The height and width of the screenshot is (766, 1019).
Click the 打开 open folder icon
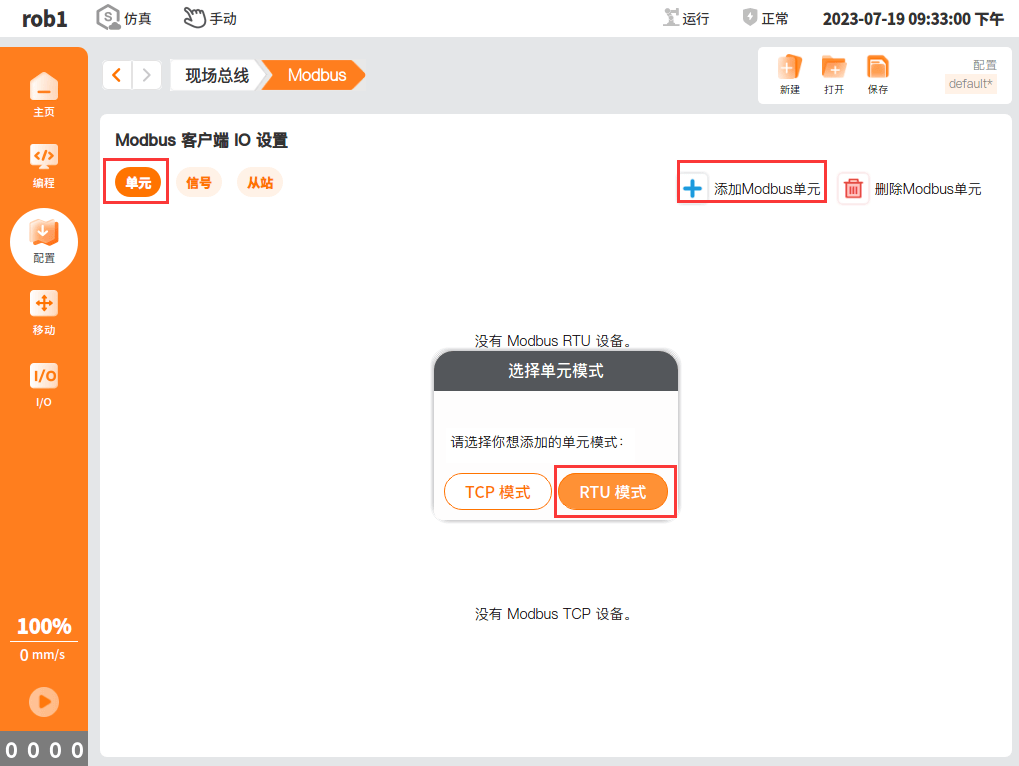[x=834, y=75]
